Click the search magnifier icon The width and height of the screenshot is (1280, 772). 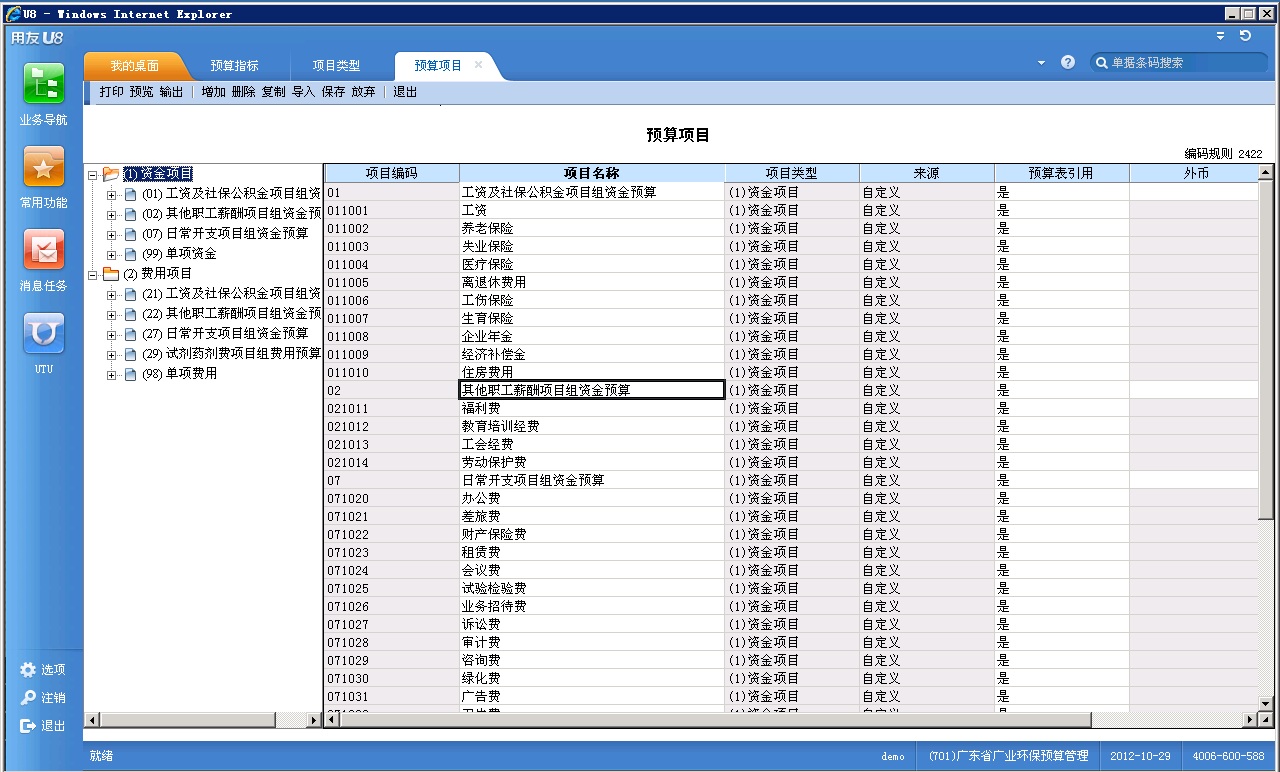[x=1102, y=62]
